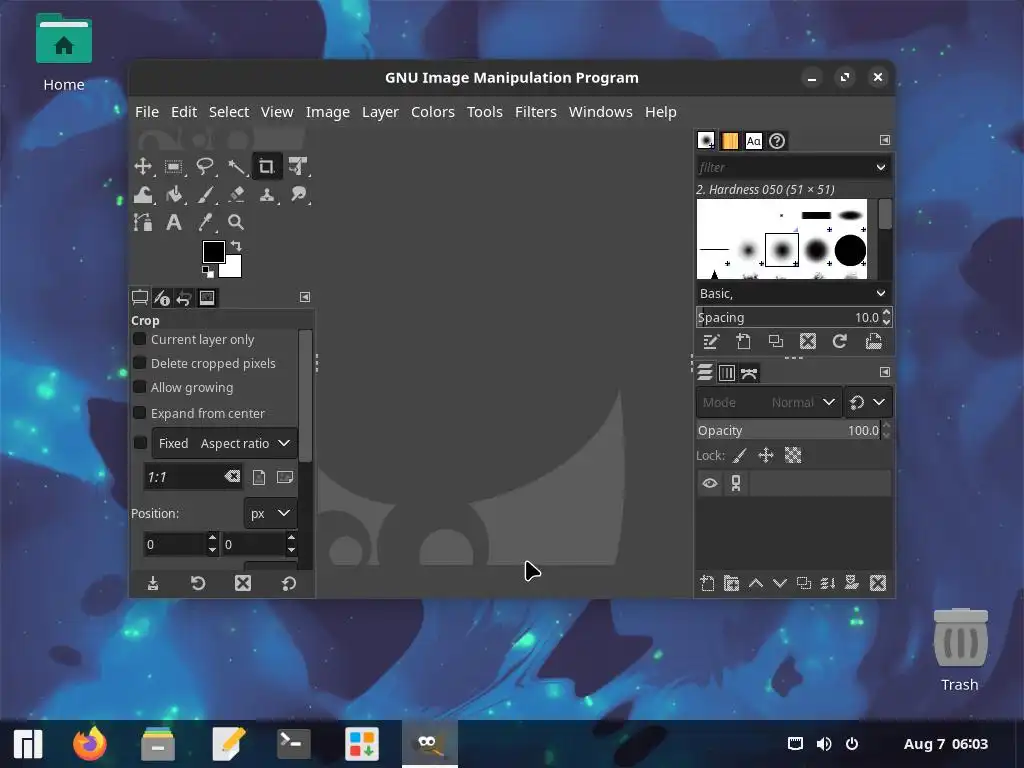
Task: Open the Windows menu
Action: click(600, 112)
